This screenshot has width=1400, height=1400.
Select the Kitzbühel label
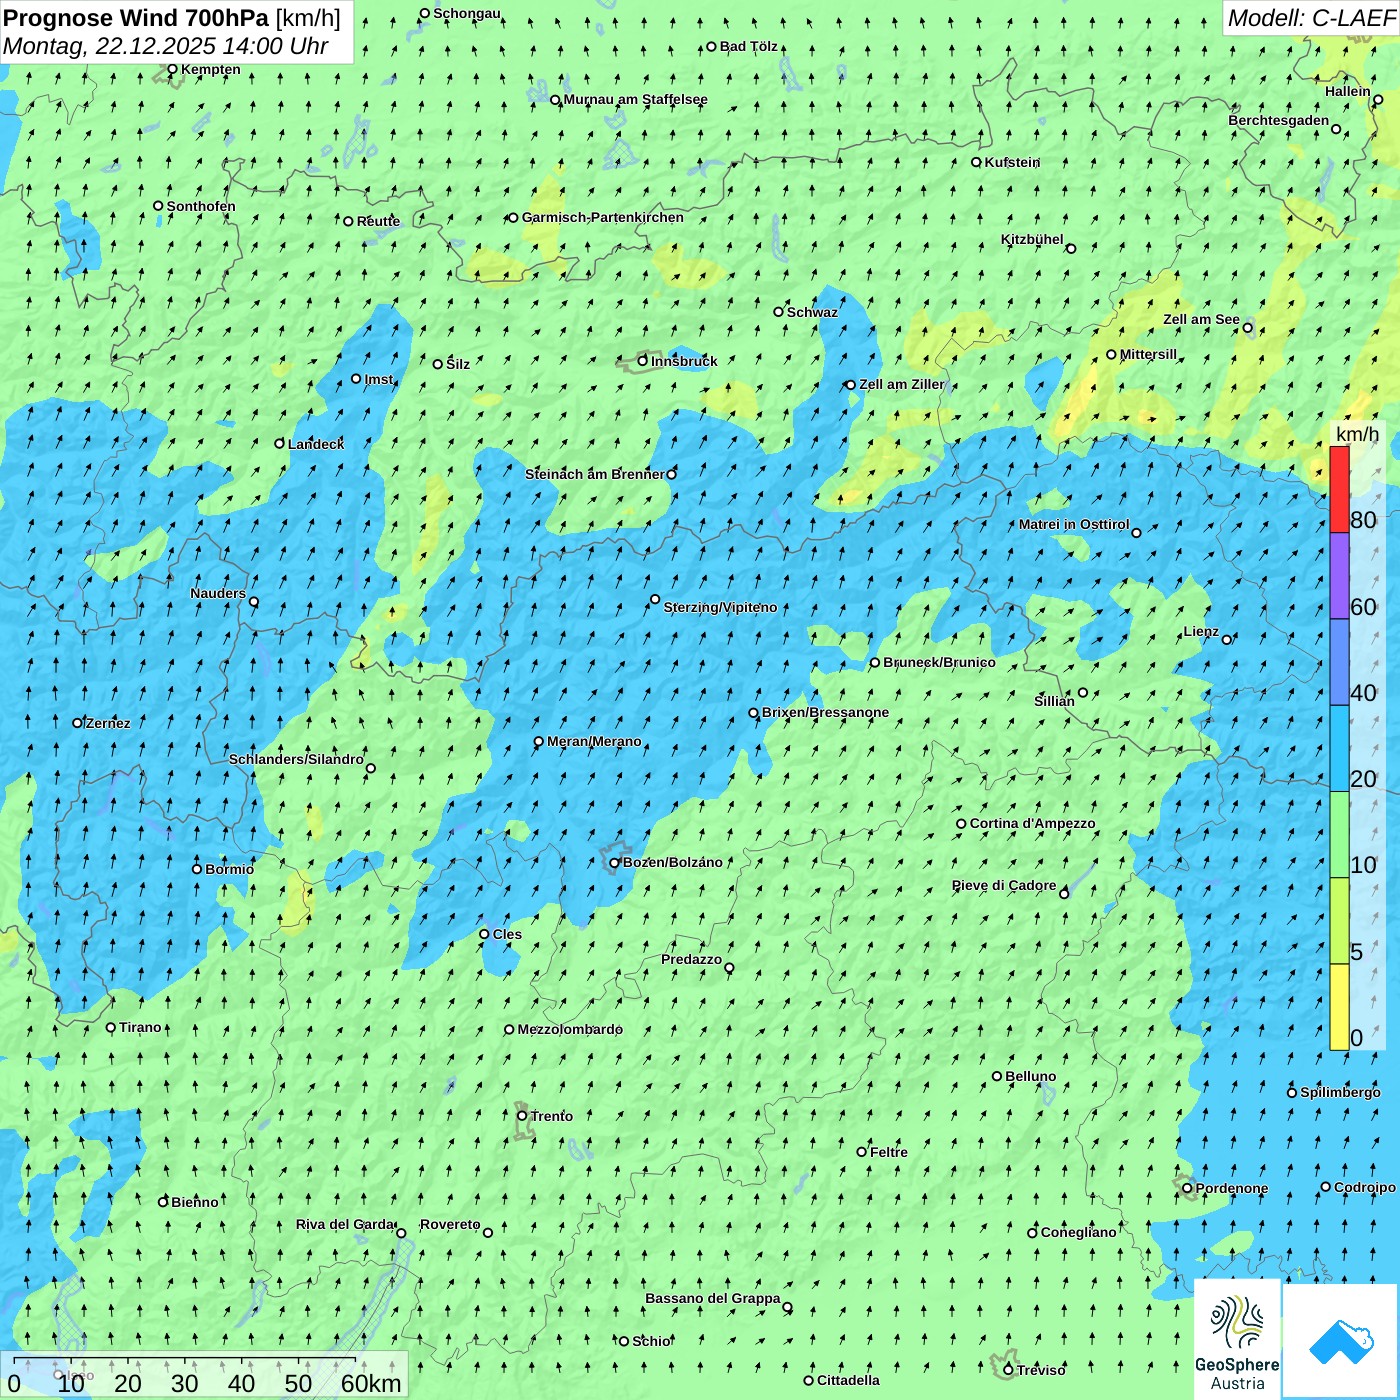tap(1032, 239)
